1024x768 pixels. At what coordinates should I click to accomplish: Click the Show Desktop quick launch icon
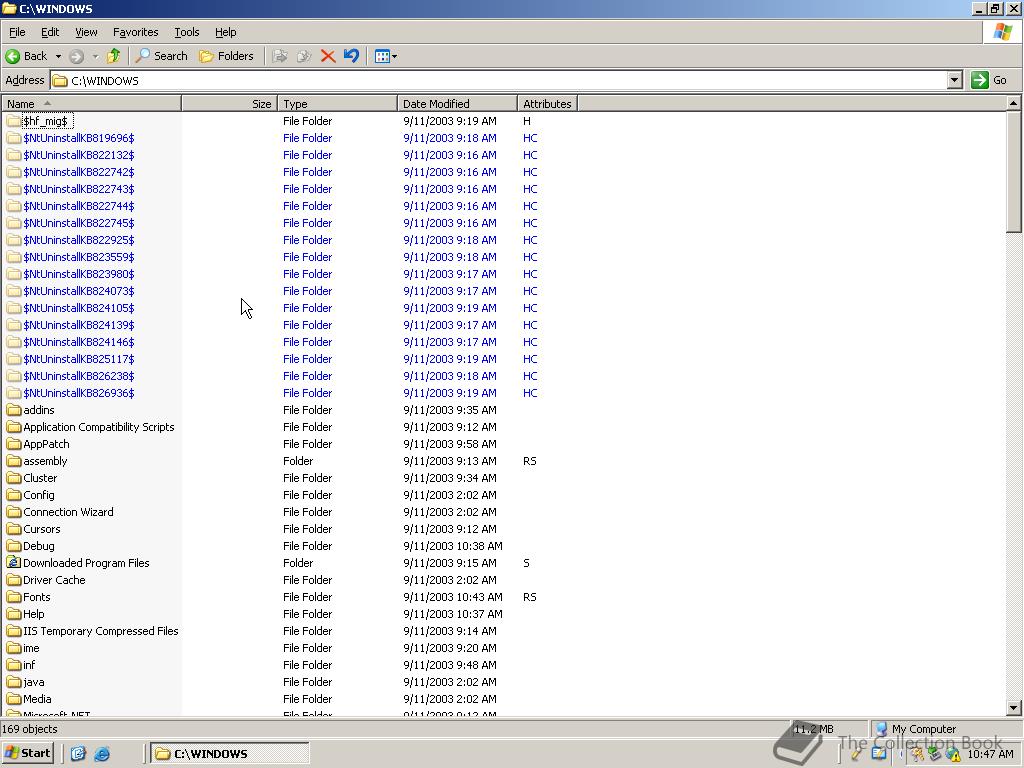78,754
